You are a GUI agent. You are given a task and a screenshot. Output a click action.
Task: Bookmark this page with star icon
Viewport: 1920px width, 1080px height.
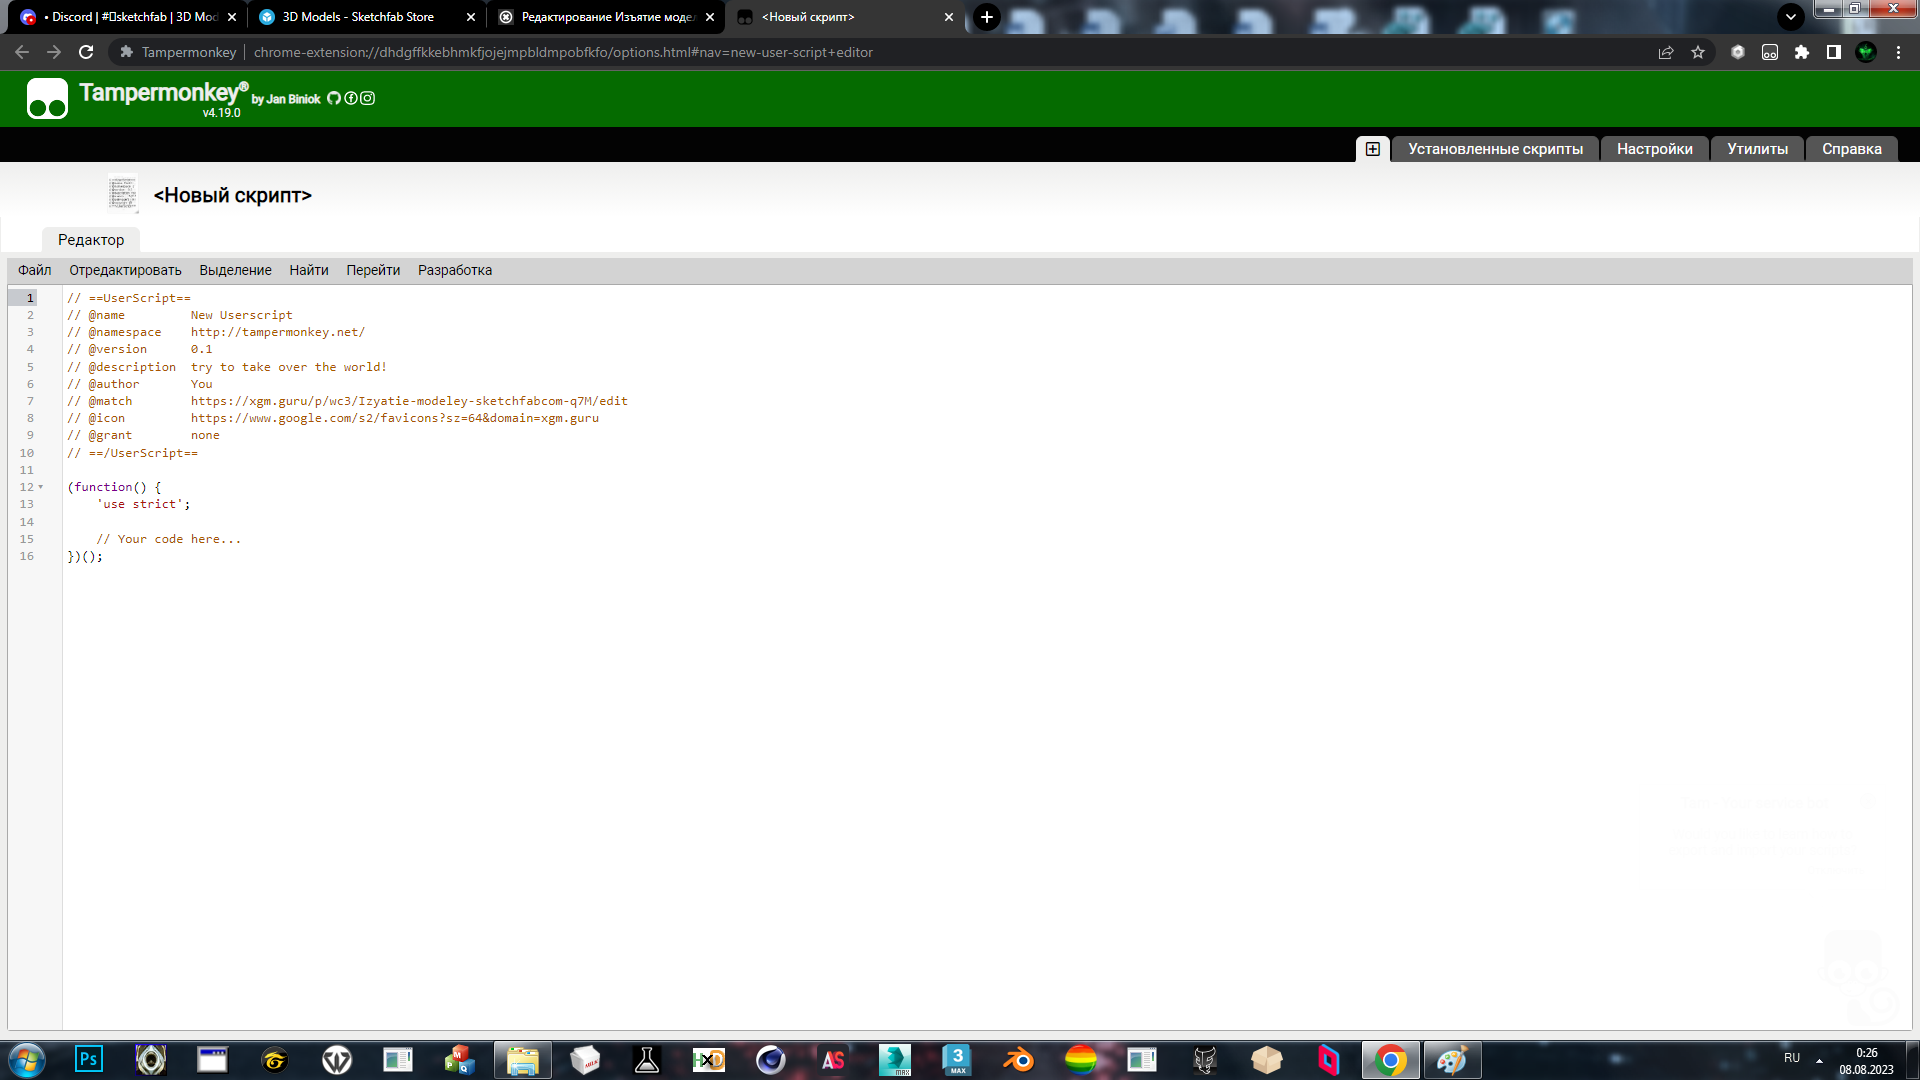[x=1698, y=52]
